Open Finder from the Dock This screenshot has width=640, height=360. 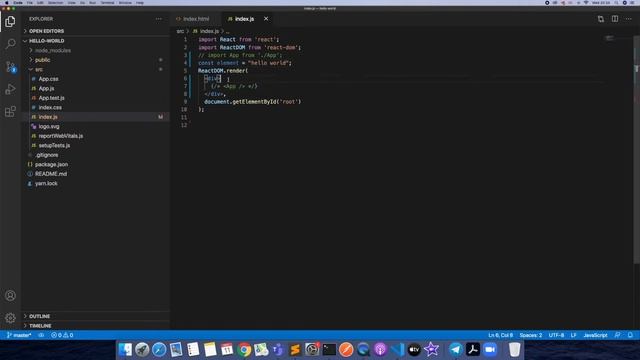(x=125, y=349)
